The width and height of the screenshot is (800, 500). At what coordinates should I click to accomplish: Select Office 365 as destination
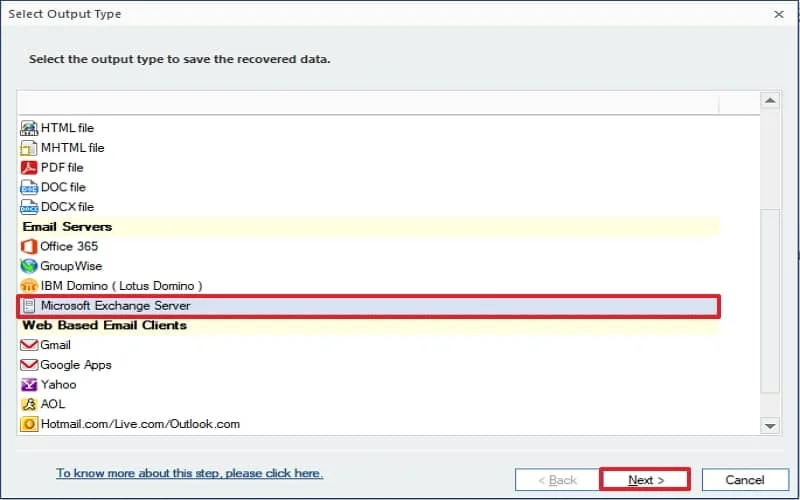click(x=69, y=246)
